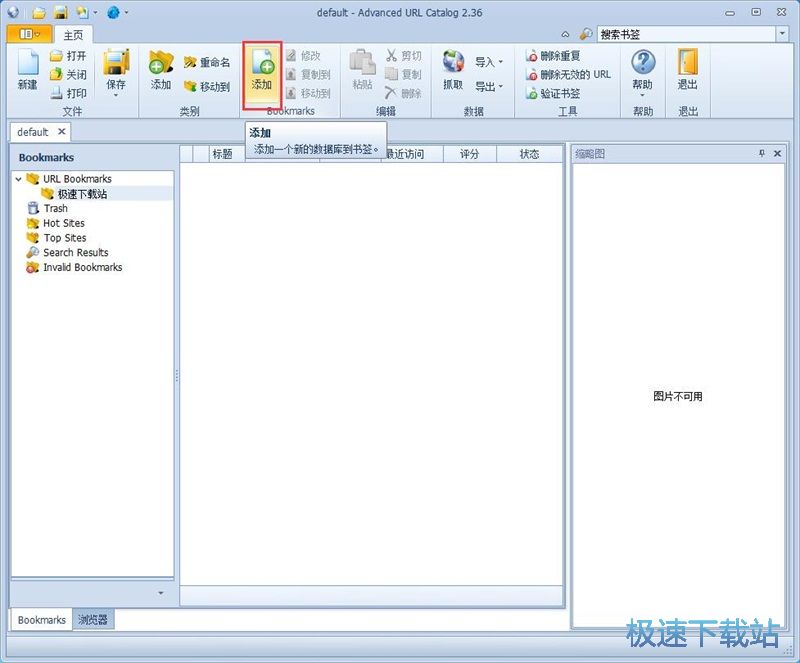
Task: Click in the 搜索书签 search field
Action: pos(686,34)
